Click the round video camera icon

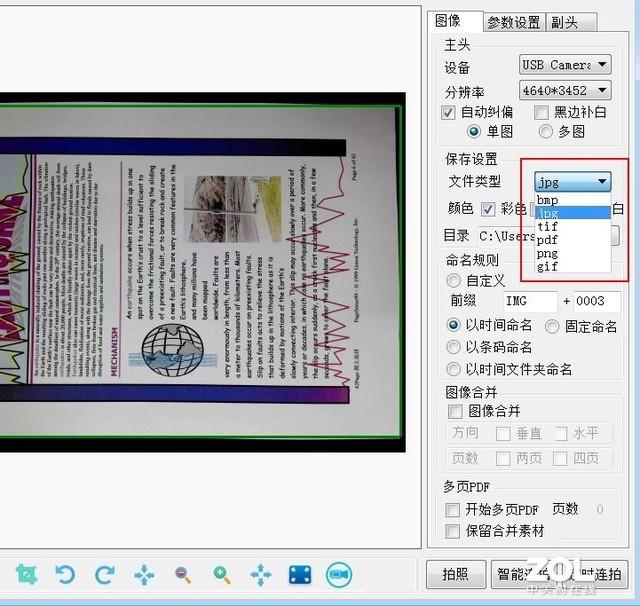tap(339, 575)
